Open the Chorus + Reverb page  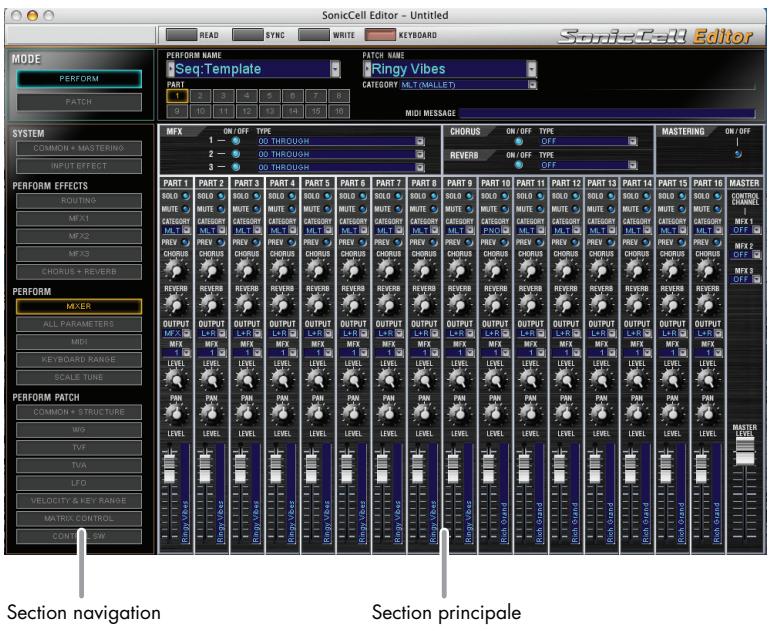pyautogui.click(x=79, y=271)
